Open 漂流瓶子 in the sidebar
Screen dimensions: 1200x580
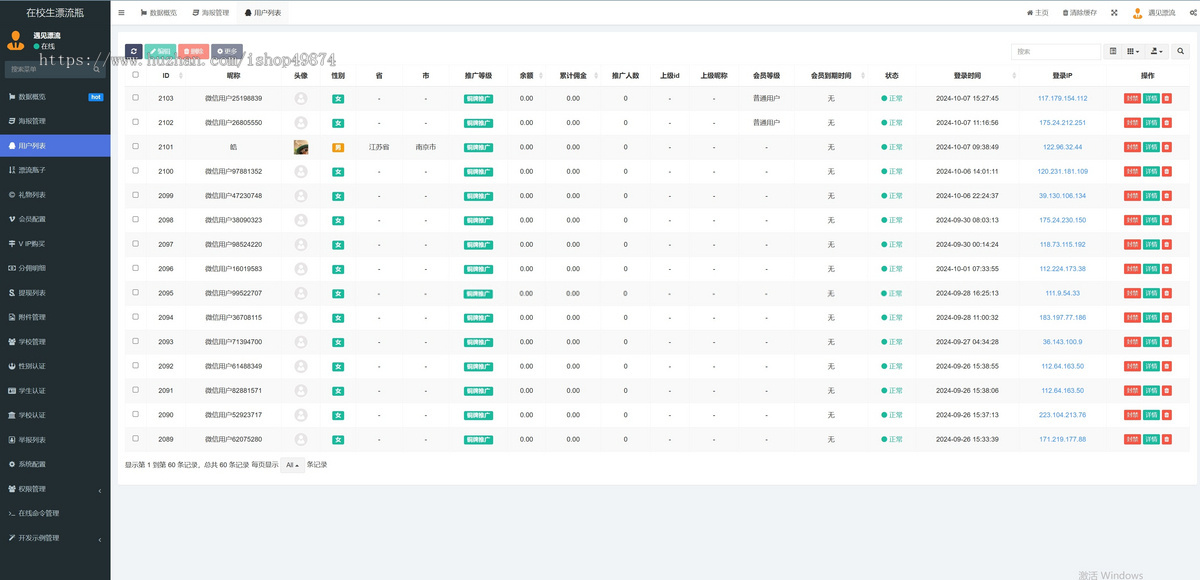[x=55, y=170]
